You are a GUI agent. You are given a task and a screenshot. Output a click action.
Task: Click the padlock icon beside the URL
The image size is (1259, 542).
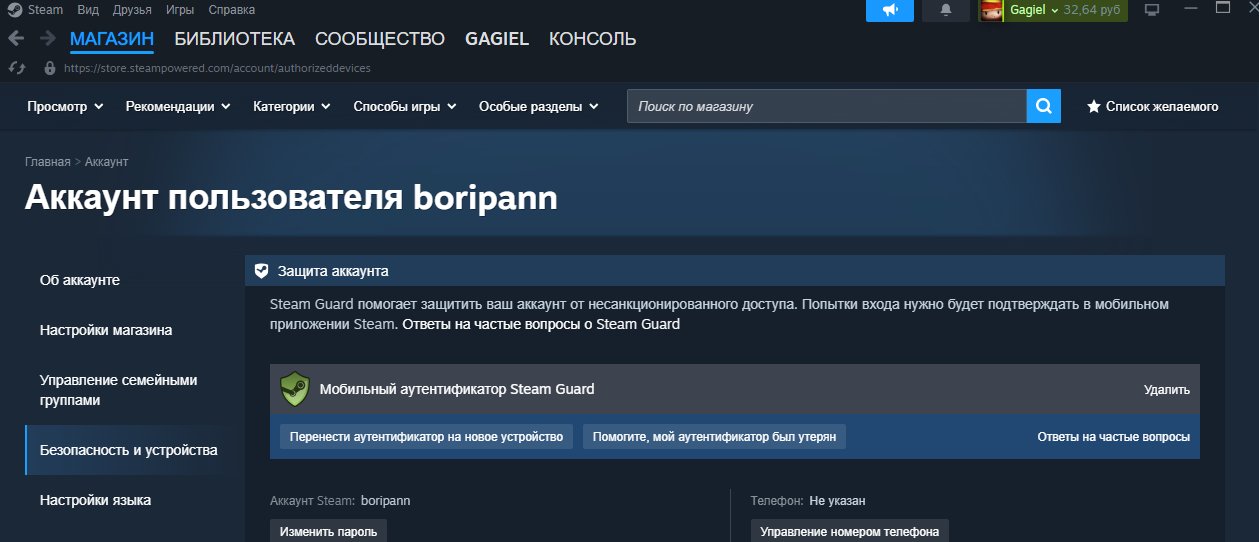(50, 68)
